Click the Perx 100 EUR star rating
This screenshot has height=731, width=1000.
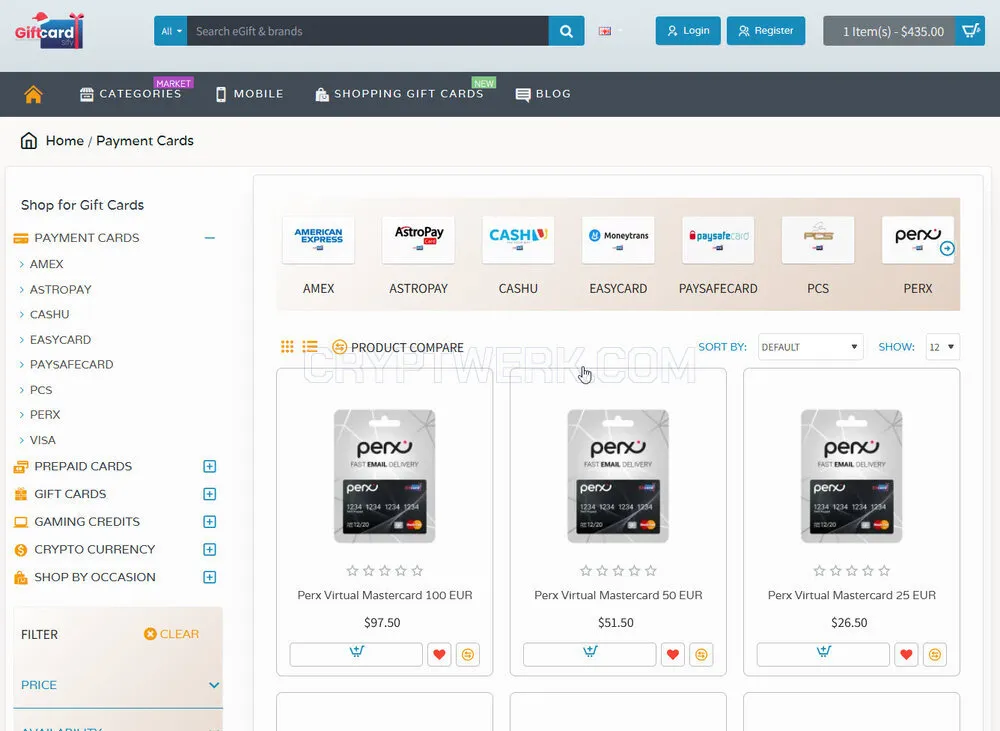[385, 571]
